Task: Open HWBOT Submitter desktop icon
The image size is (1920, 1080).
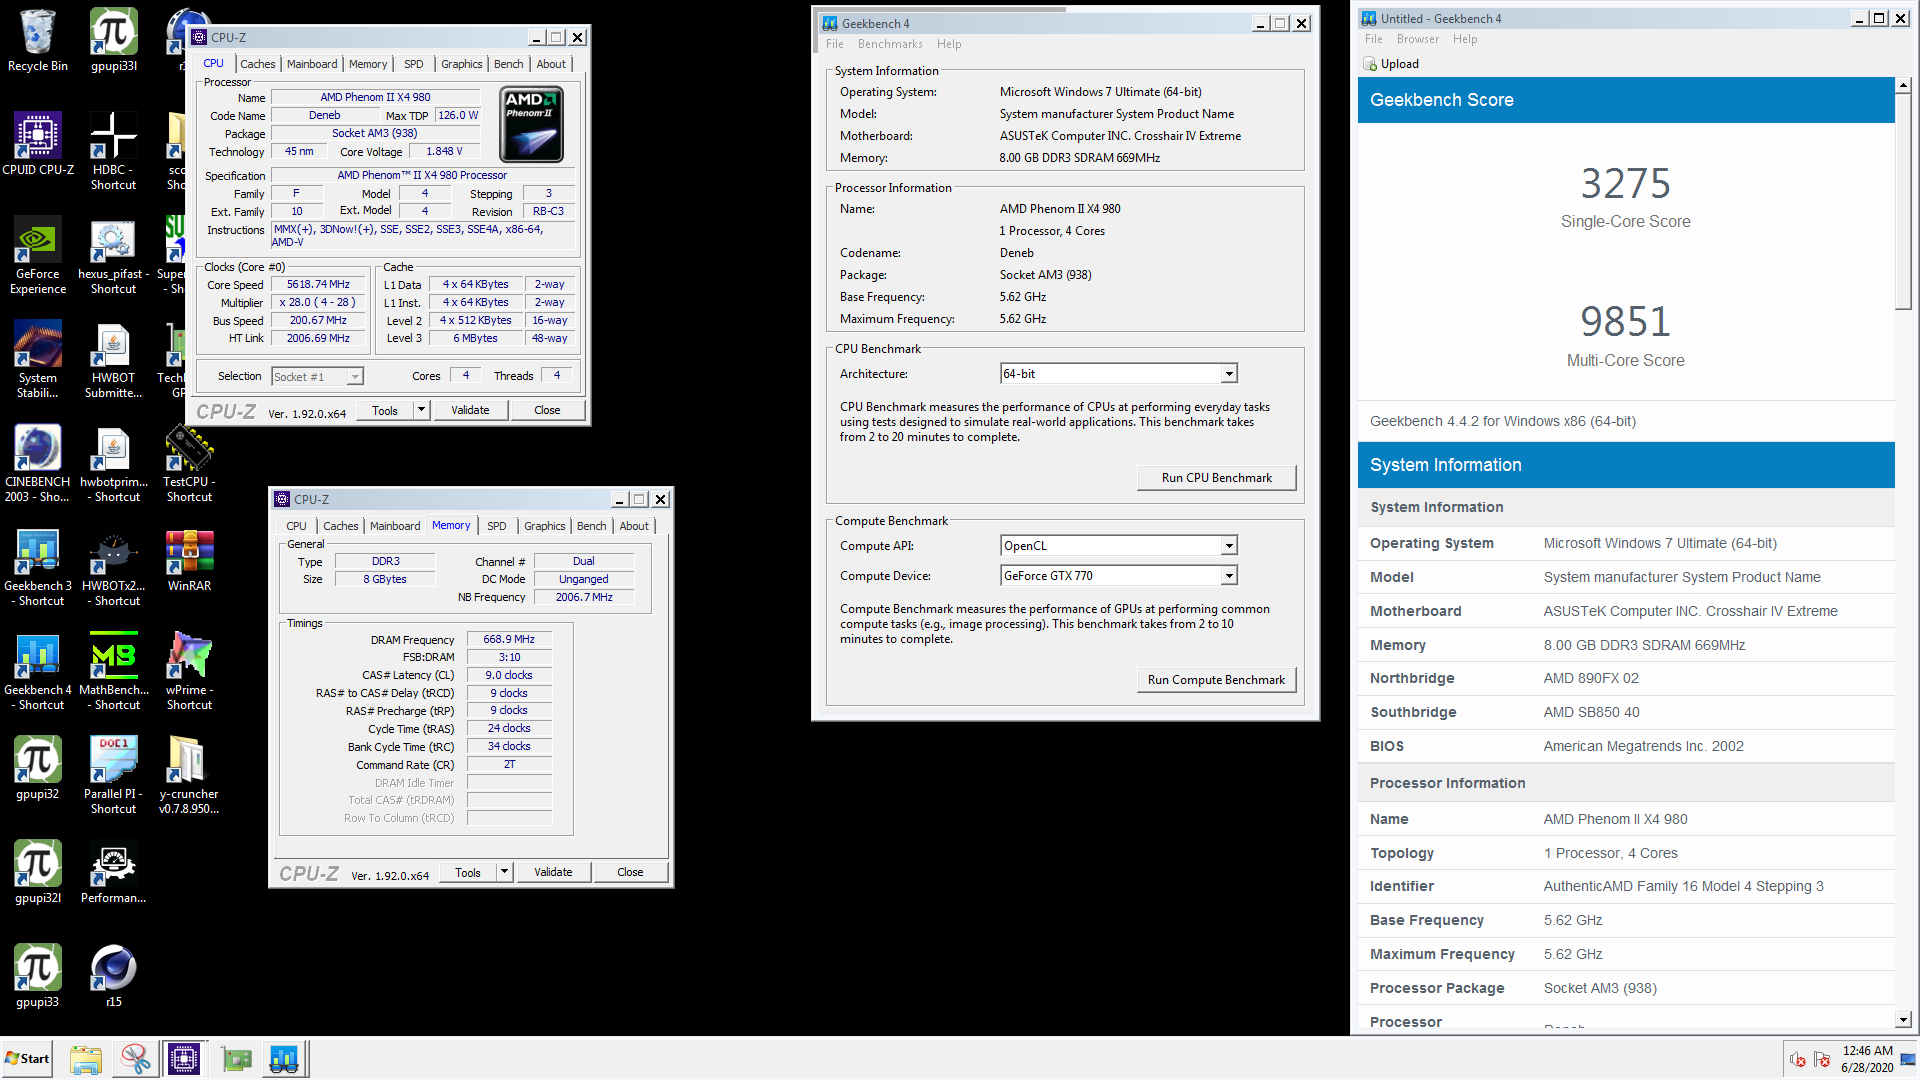Action: pyautogui.click(x=114, y=360)
